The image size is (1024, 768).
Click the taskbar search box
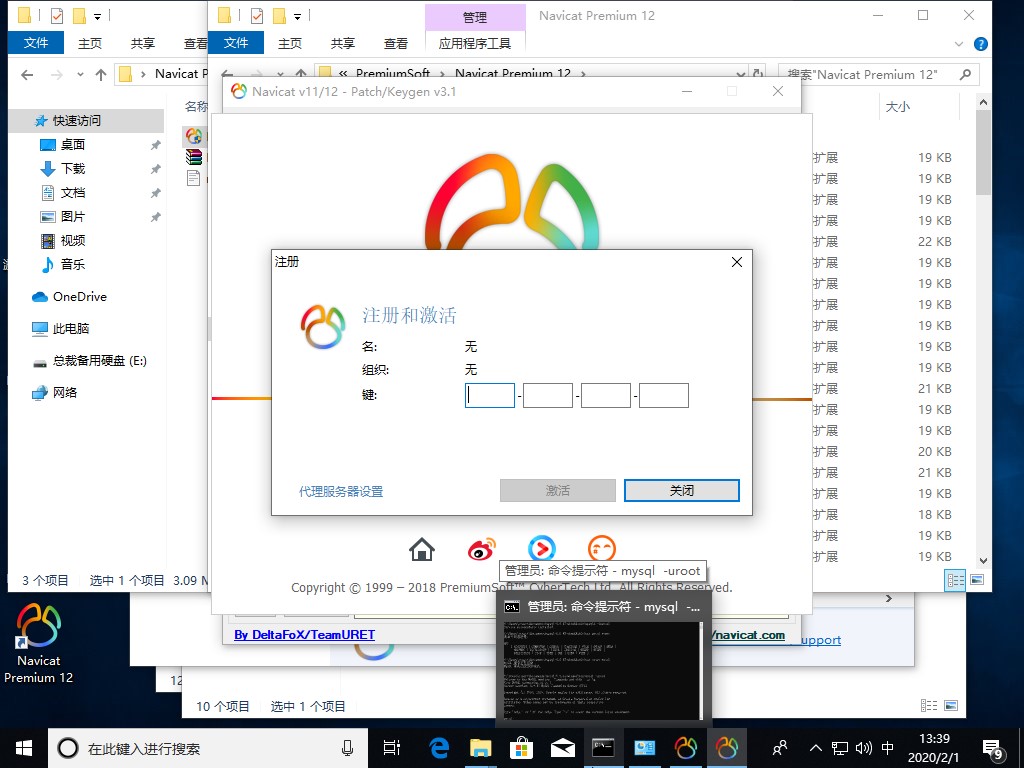click(208, 748)
